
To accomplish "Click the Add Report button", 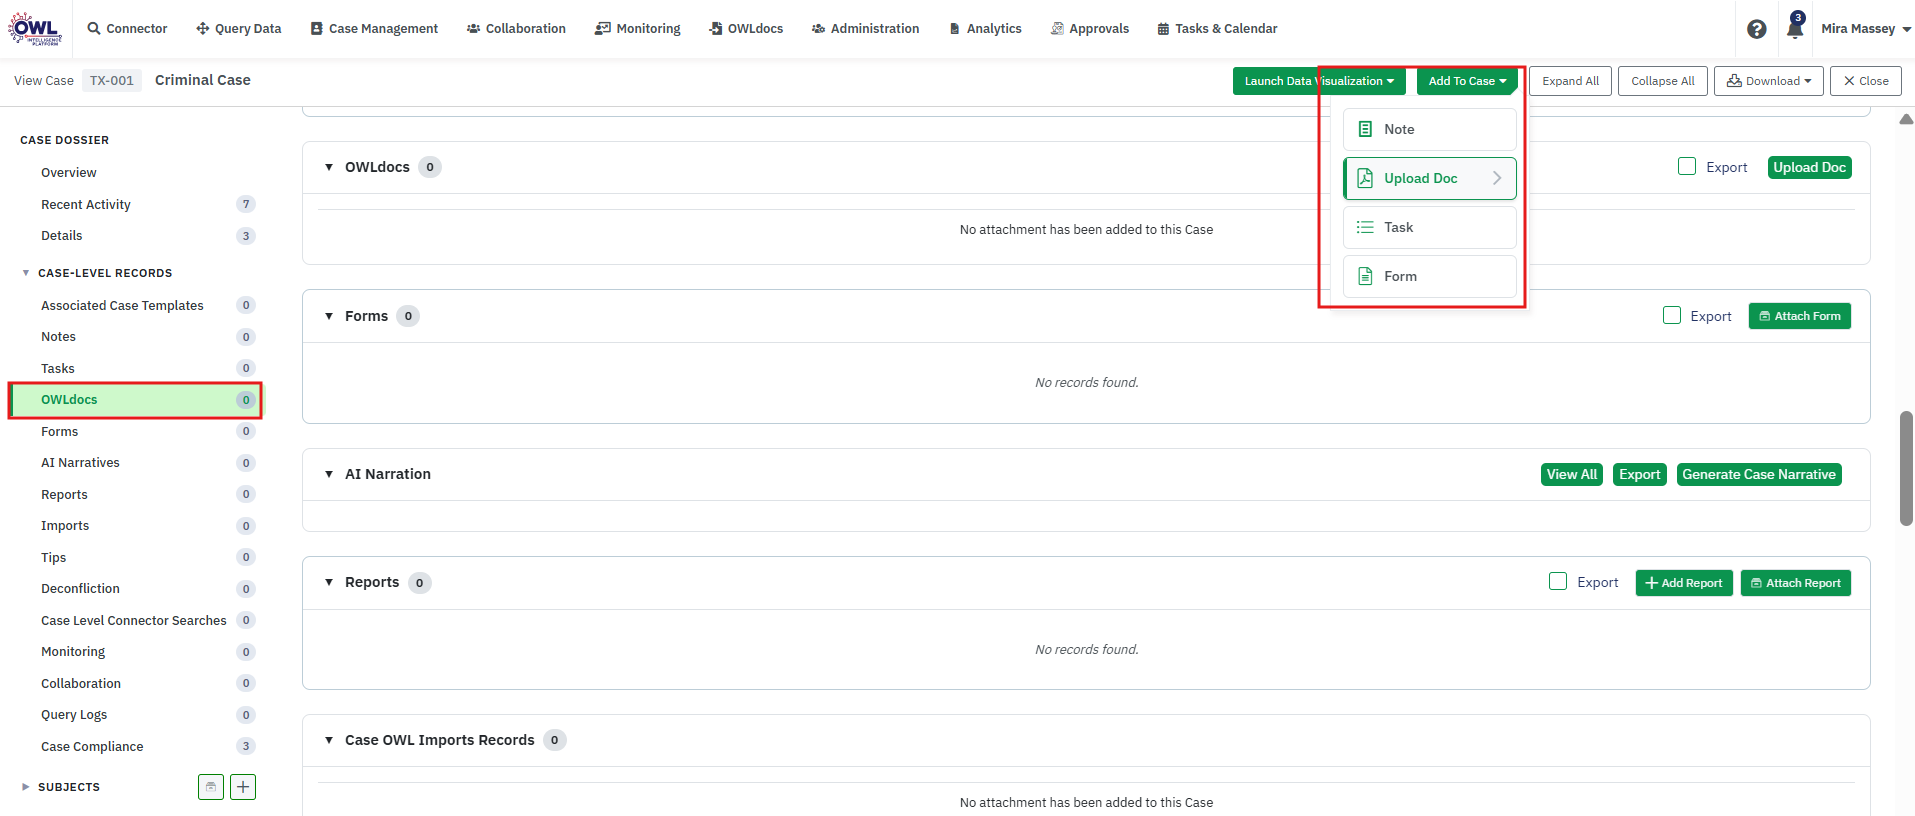I will (x=1684, y=583).
